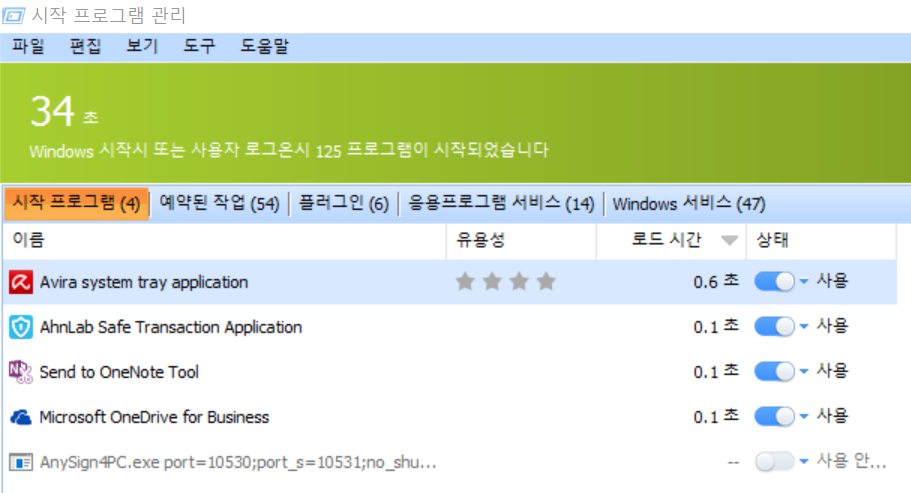The height and width of the screenshot is (493, 911).
Task: Click the Send to OneNote Tool icon
Action: point(20,372)
